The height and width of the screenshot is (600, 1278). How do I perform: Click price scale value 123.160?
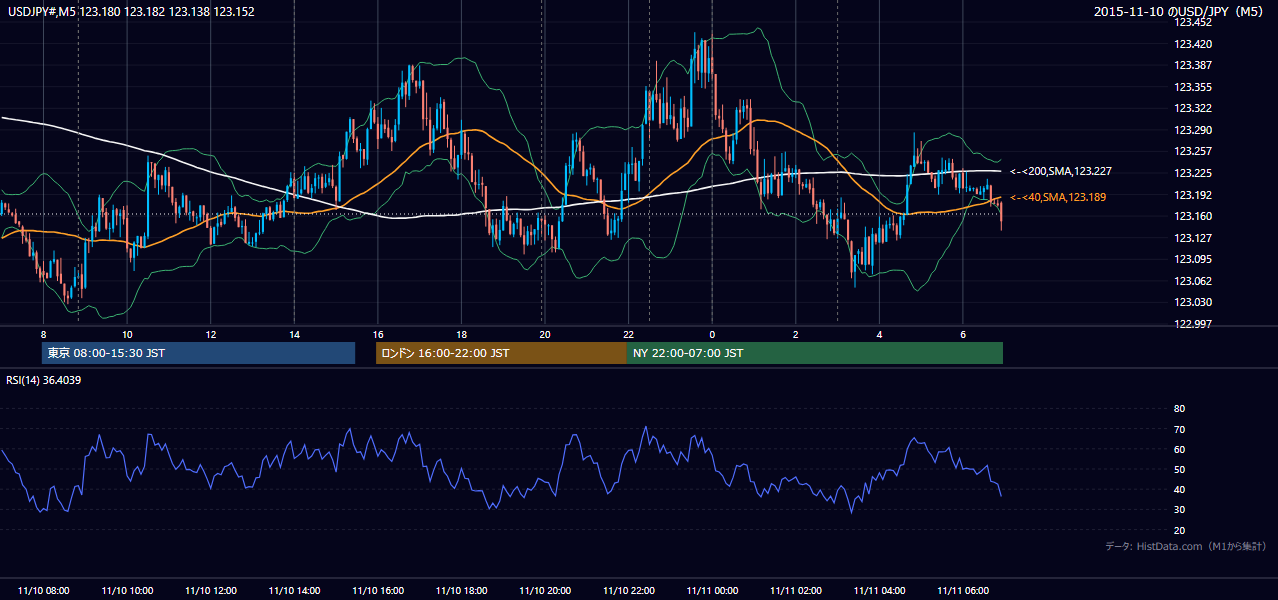[1192, 216]
